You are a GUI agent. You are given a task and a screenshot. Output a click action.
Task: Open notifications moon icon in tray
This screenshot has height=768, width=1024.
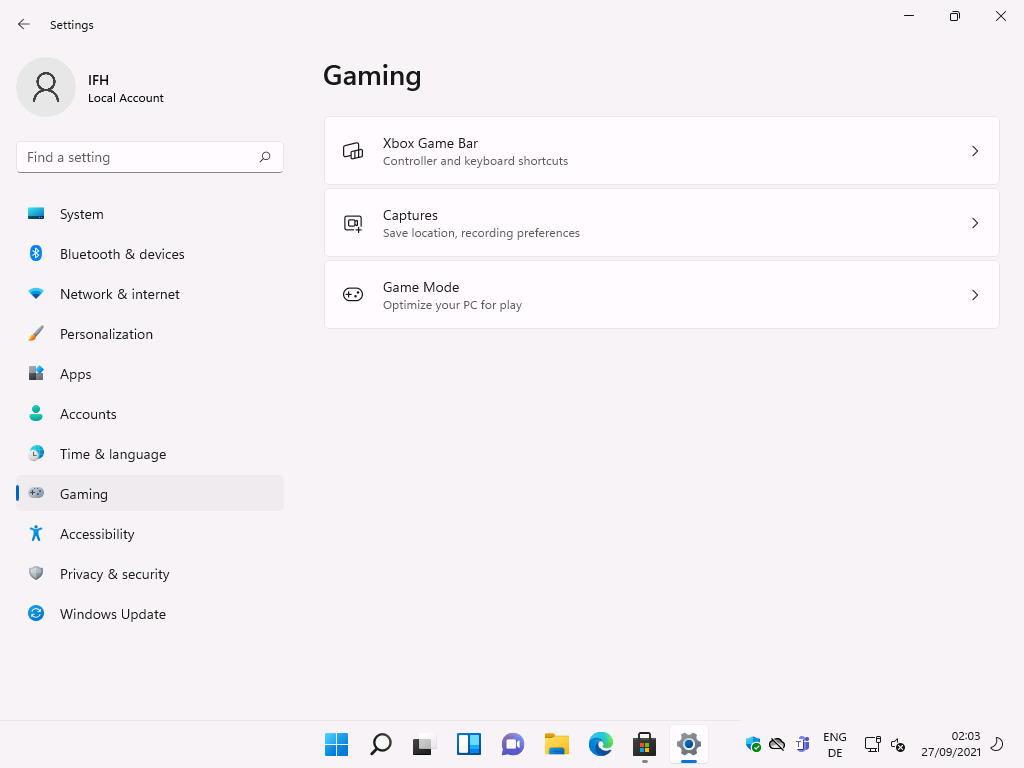click(x=997, y=744)
